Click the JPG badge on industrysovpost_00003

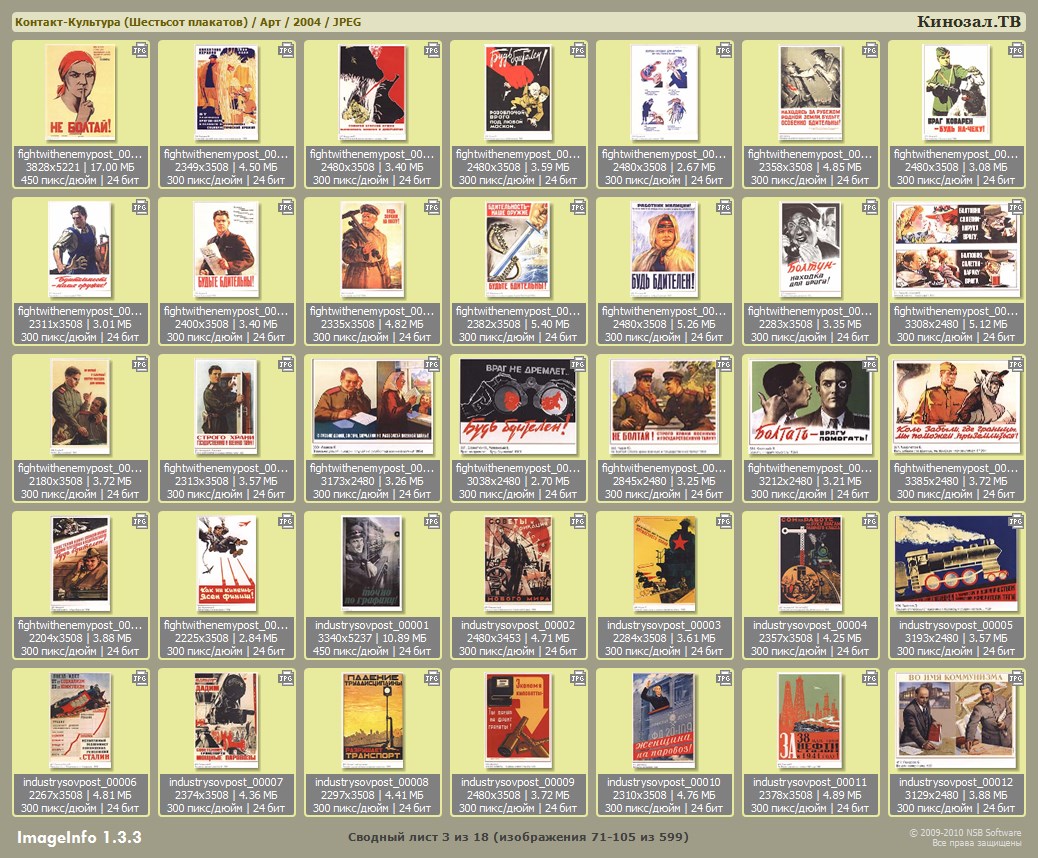(724, 522)
